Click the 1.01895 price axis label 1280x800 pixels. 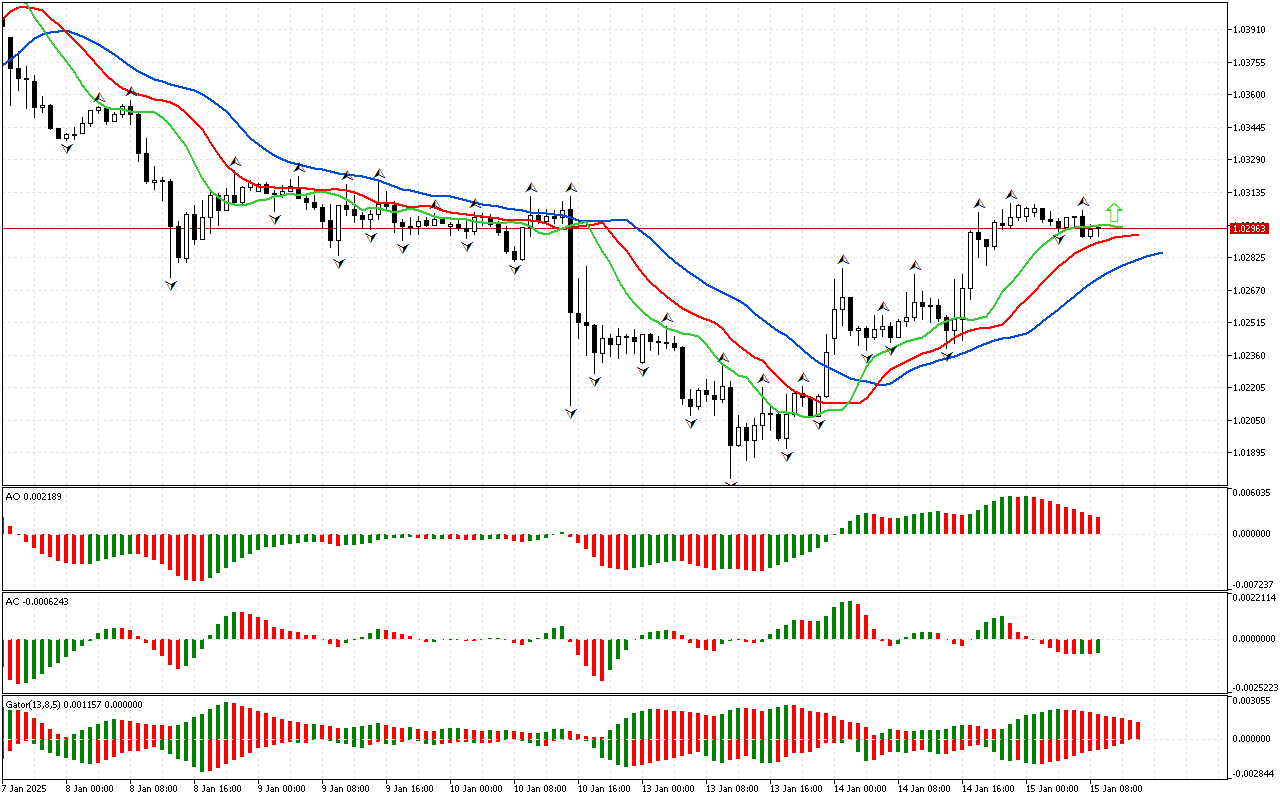pyautogui.click(x=1251, y=452)
